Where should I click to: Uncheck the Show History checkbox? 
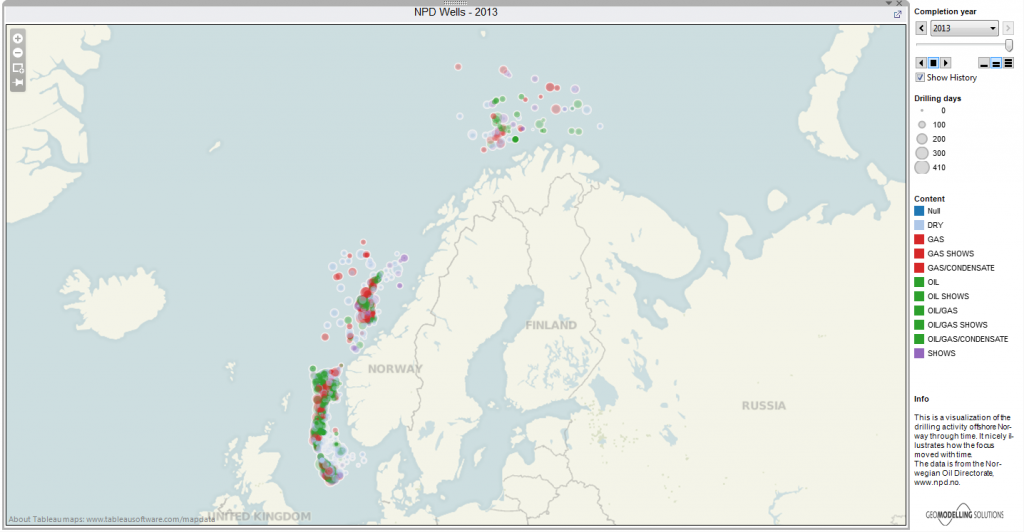point(921,77)
